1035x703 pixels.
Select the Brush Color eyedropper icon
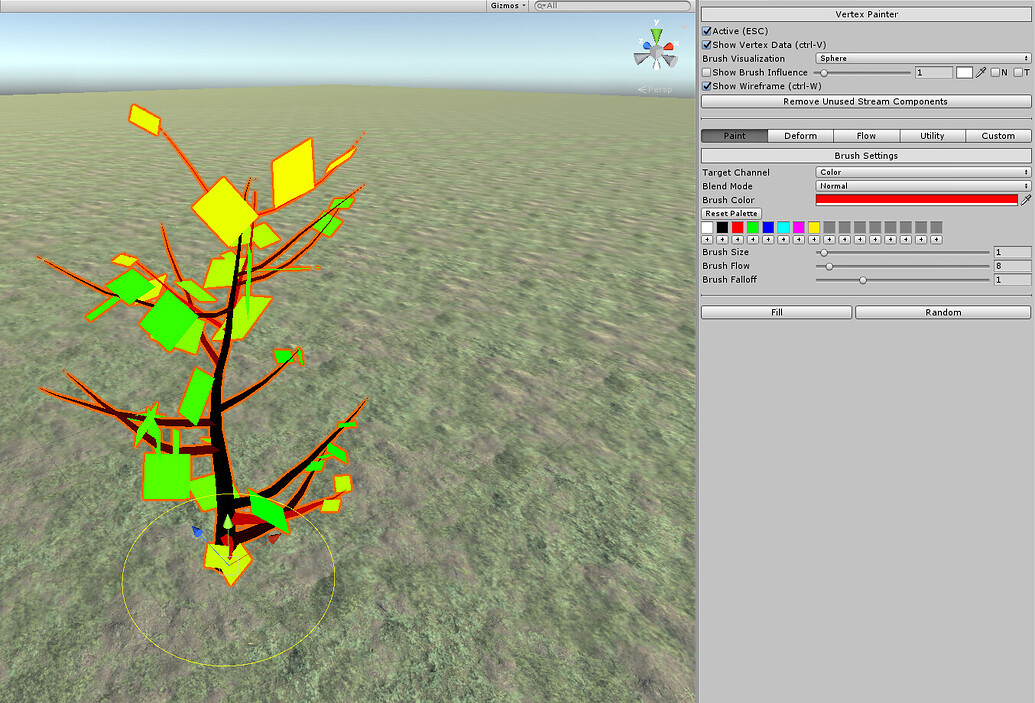pyautogui.click(x=1026, y=200)
